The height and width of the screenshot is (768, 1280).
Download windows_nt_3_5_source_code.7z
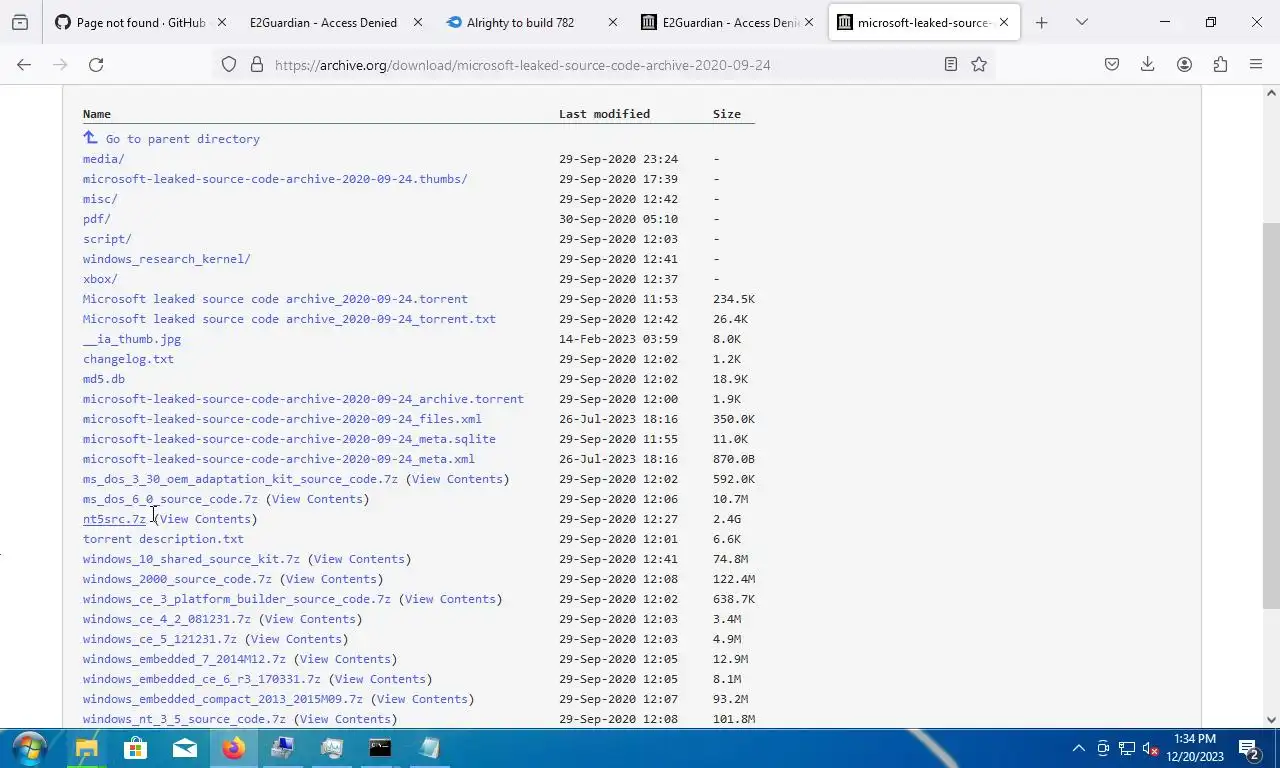(184, 719)
